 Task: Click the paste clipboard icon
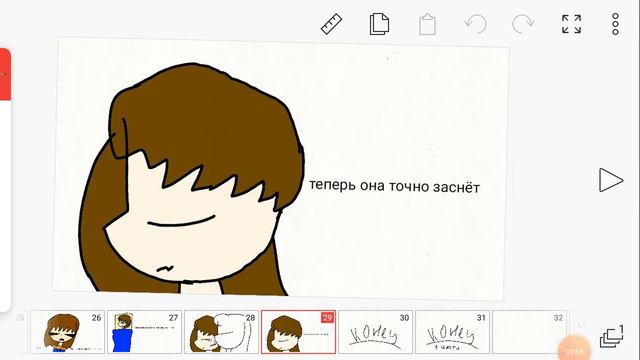(427, 24)
